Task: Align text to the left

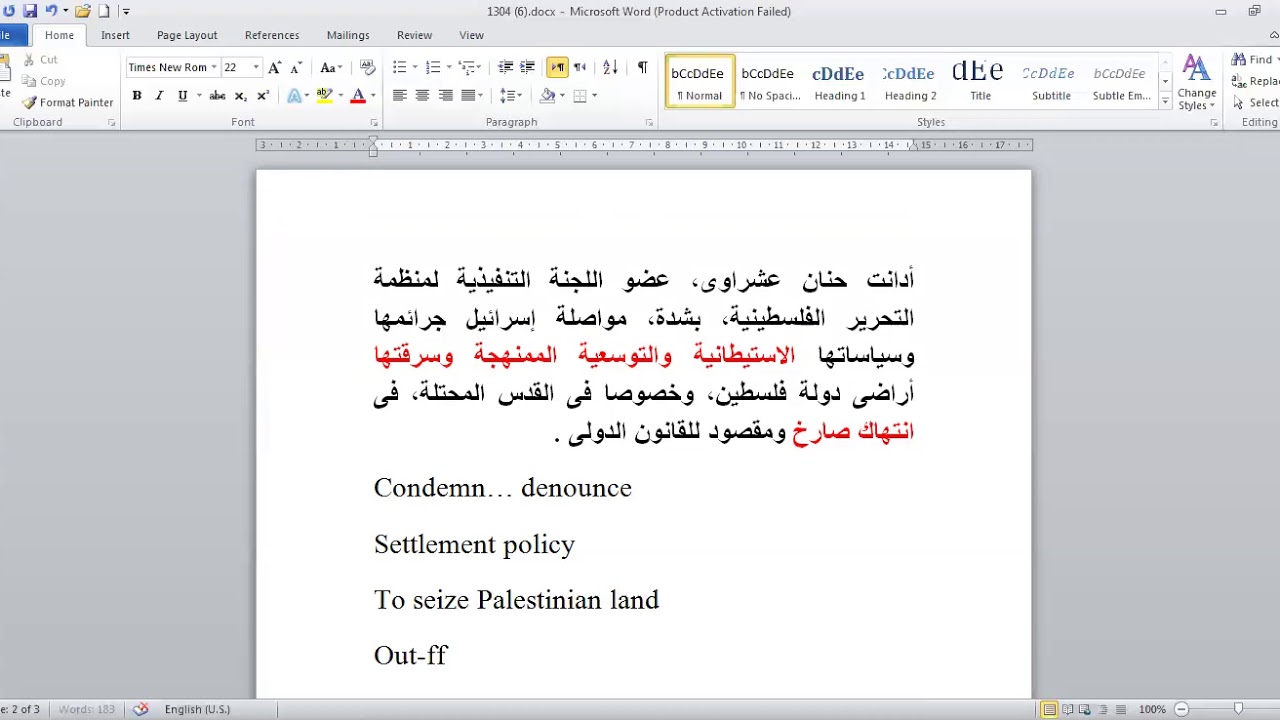Action: click(x=399, y=96)
